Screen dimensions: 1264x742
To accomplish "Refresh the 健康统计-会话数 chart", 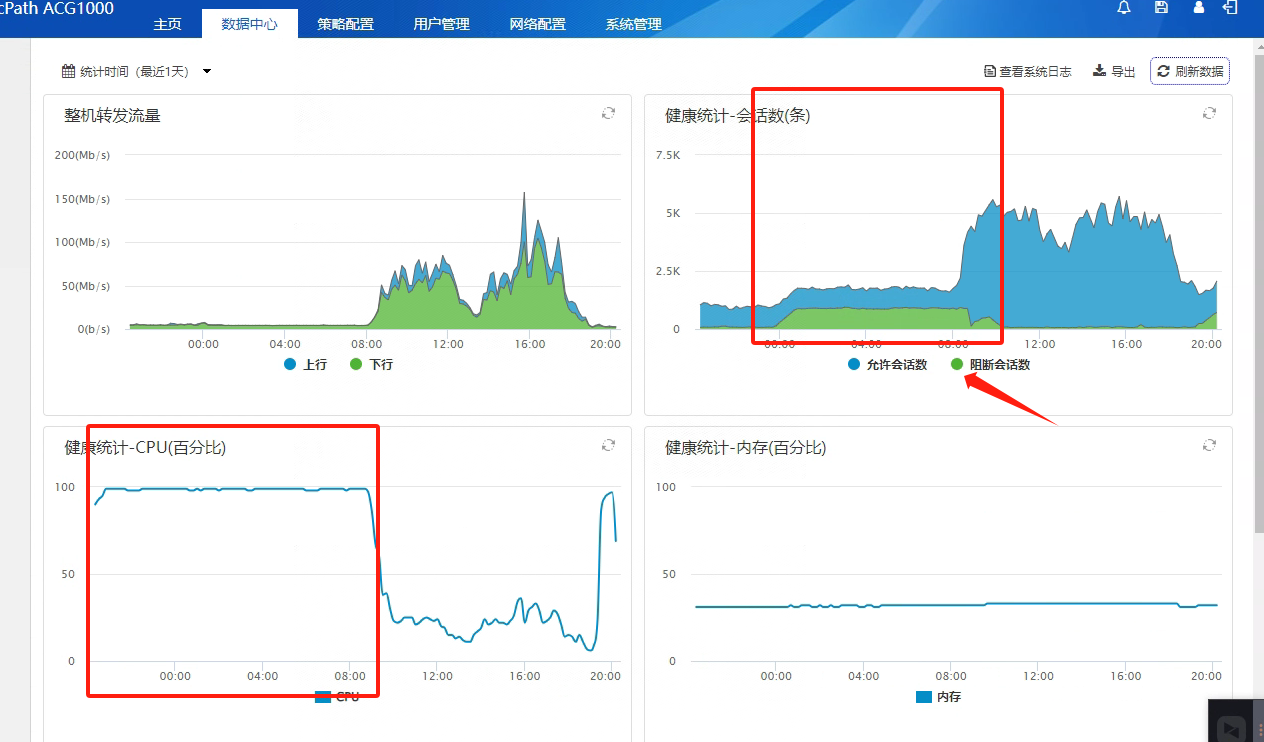I will tap(1209, 113).
